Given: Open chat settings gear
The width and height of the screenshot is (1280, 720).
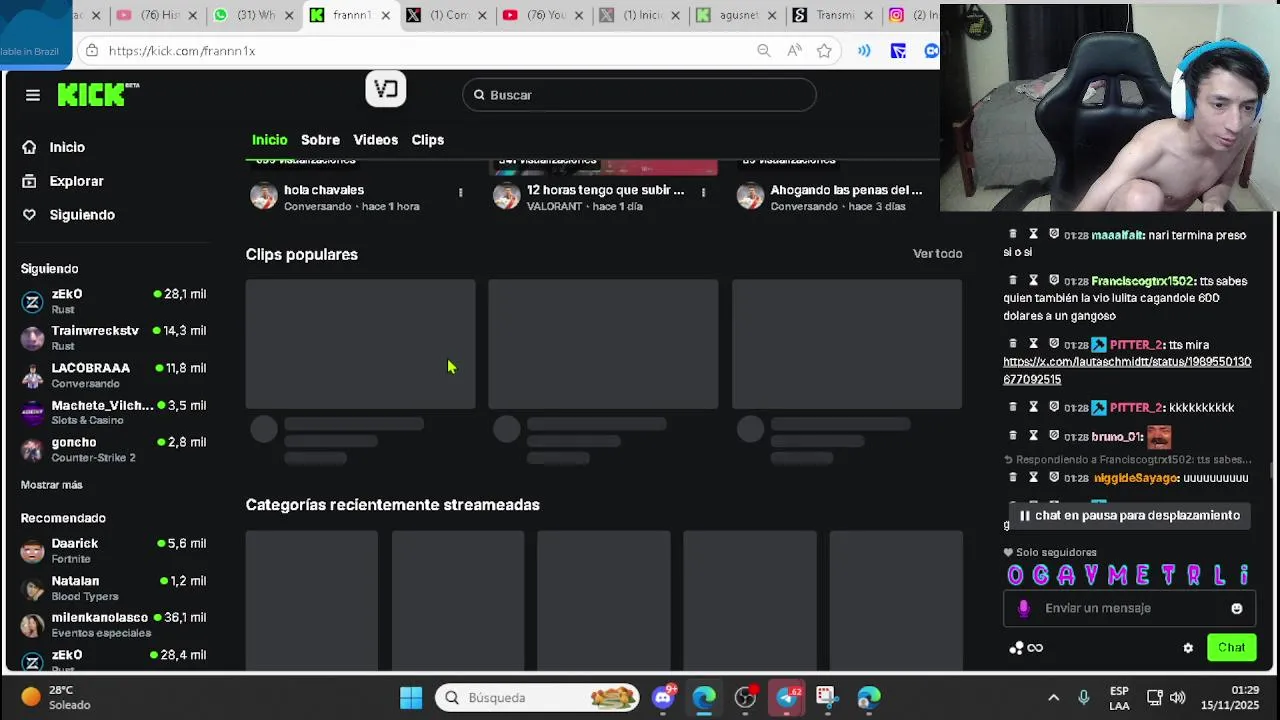Looking at the screenshot, I should [x=1188, y=648].
